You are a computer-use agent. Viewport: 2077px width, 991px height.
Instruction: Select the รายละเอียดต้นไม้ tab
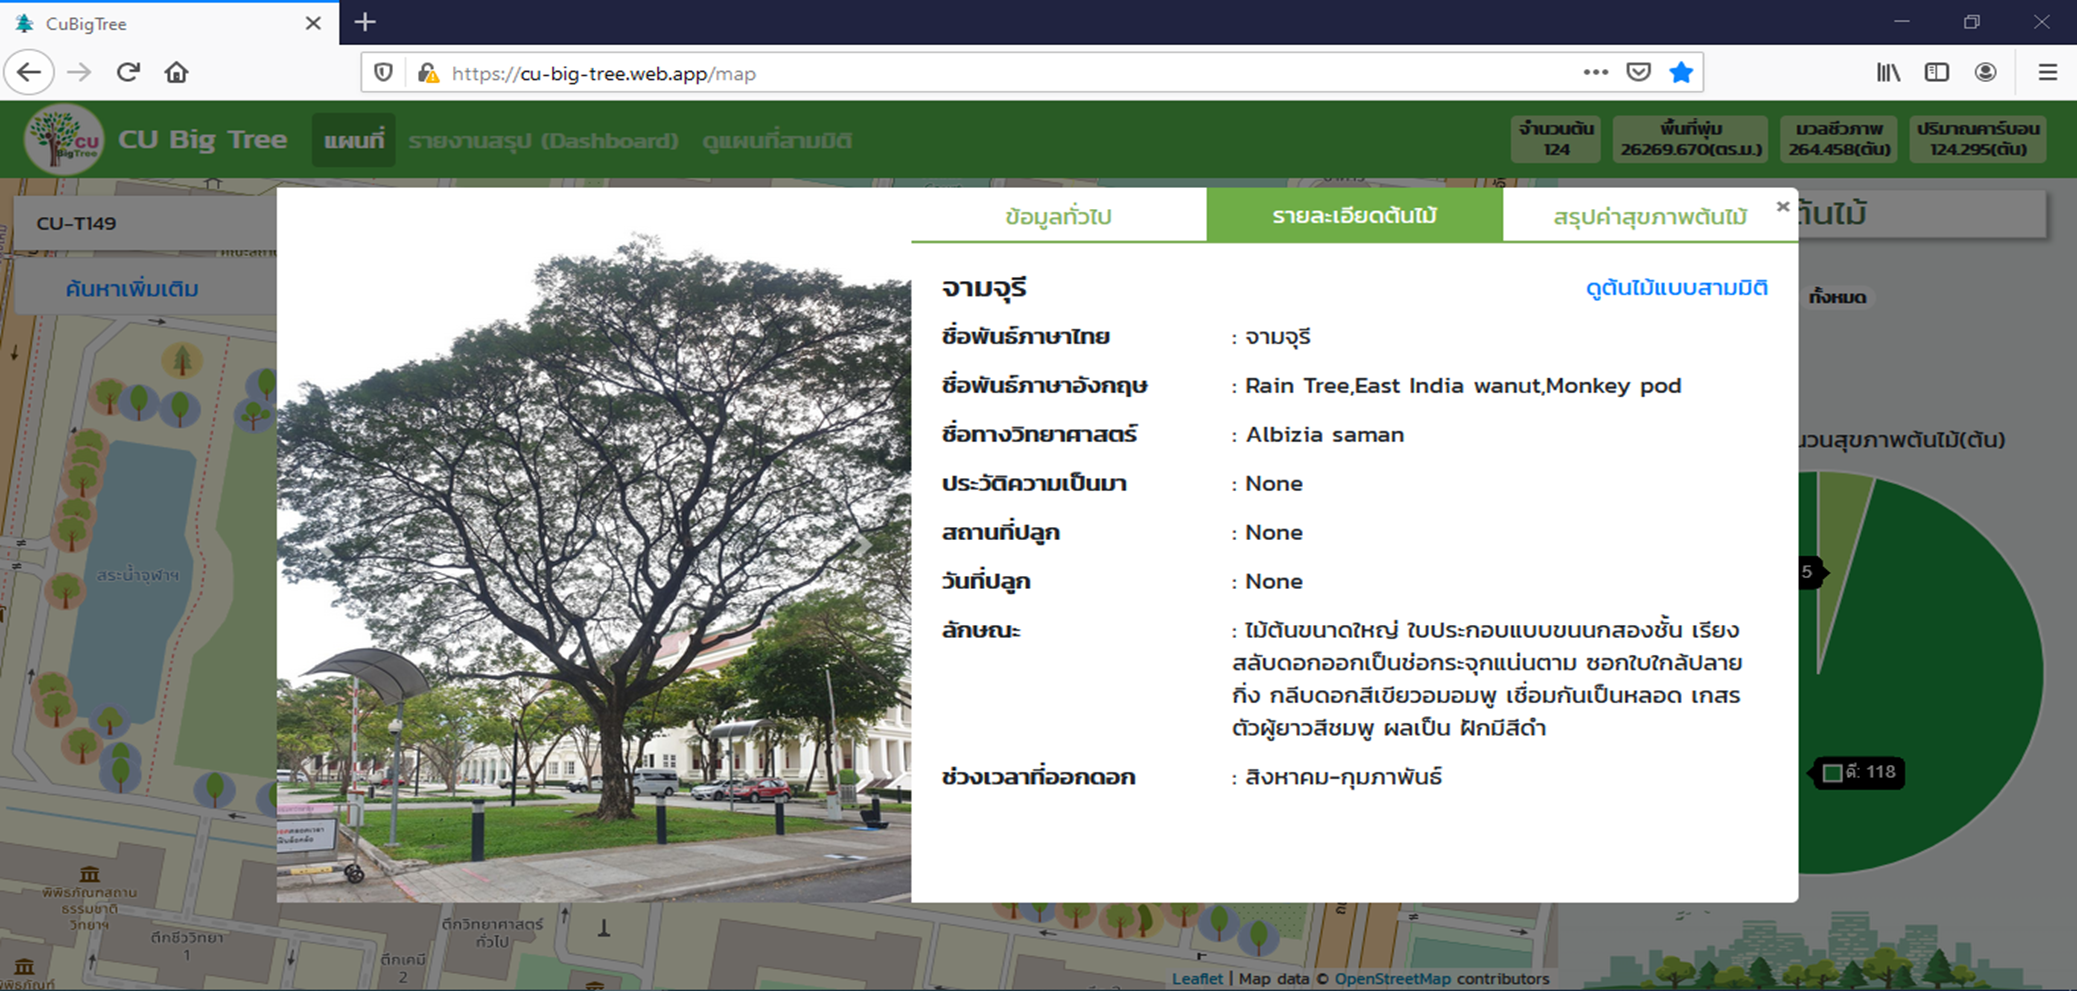(x=1354, y=216)
